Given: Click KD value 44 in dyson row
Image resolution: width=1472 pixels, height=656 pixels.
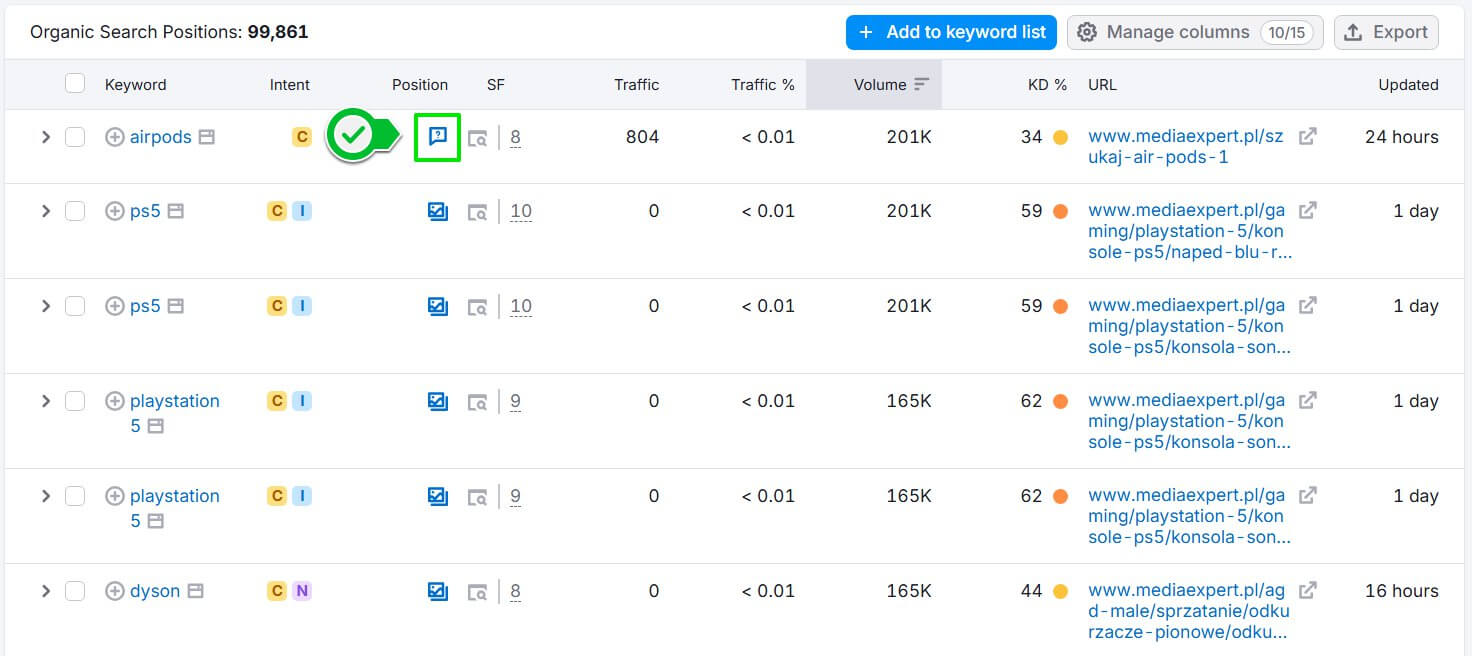Looking at the screenshot, I should coord(1032,591).
